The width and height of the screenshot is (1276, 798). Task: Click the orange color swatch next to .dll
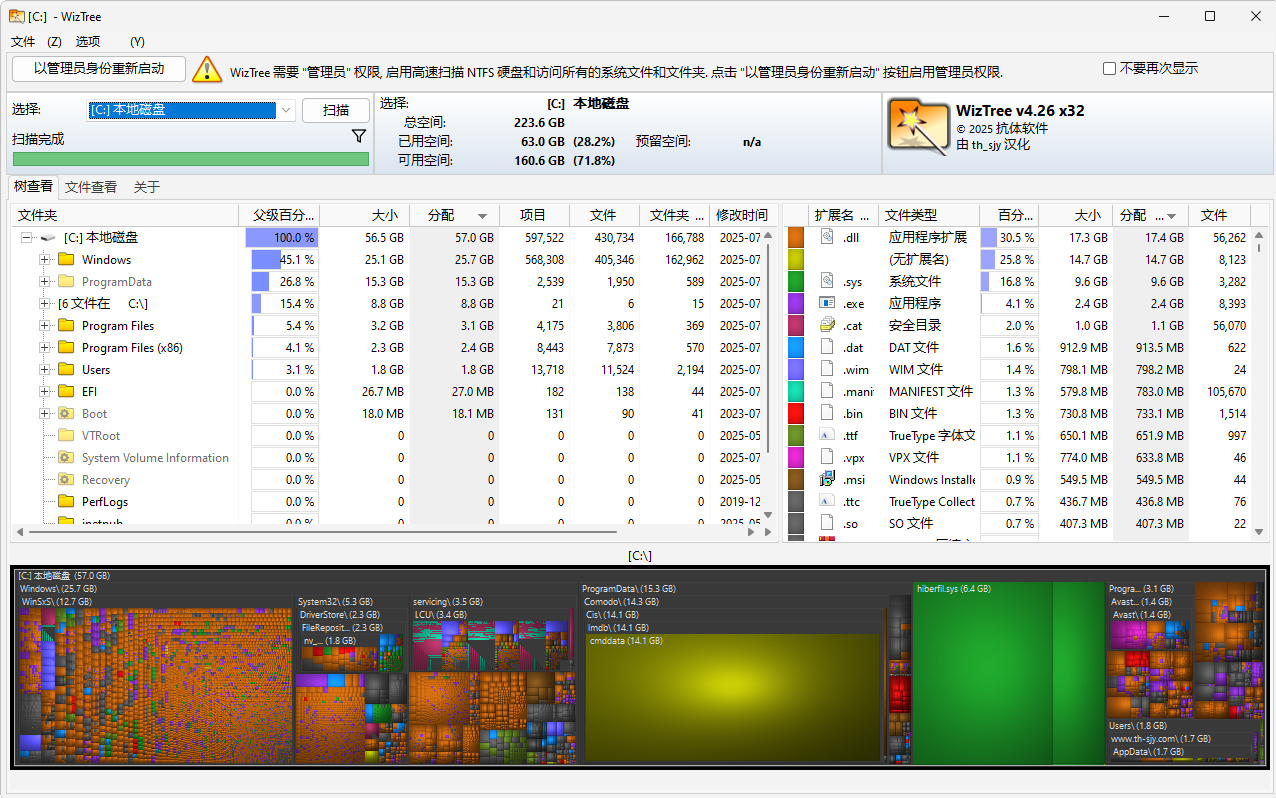[796, 237]
